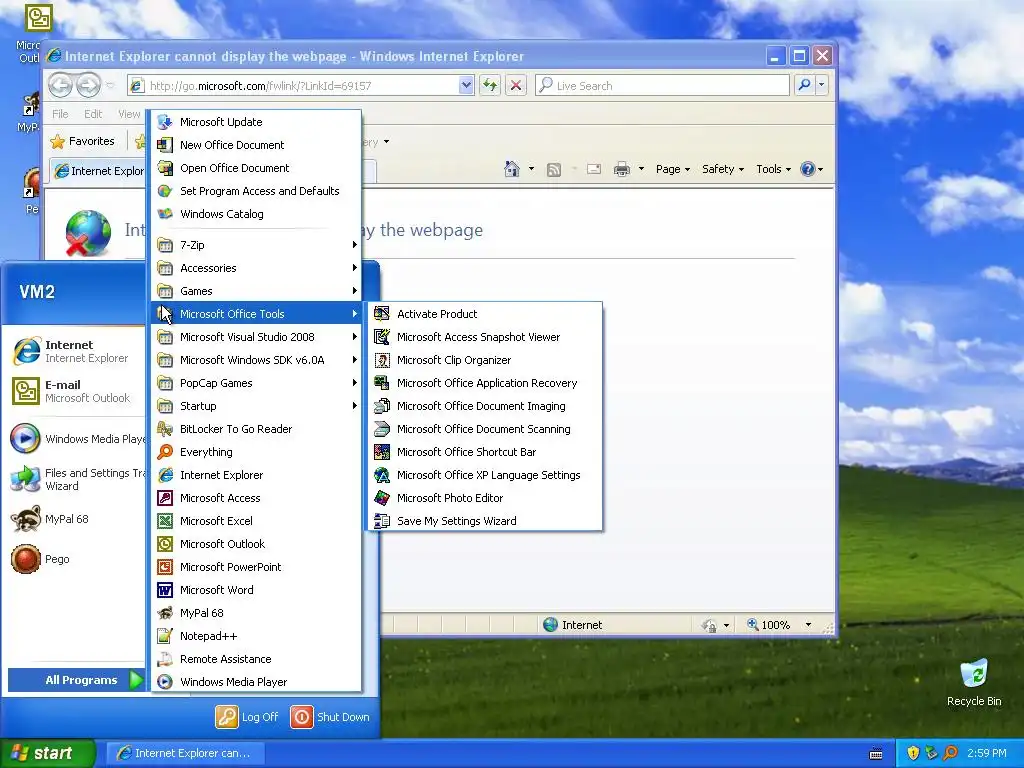Viewport: 1024px width, 768px height.
Task: Launch Microsoft Excel from programs list
Action: (x=256, y=520)
